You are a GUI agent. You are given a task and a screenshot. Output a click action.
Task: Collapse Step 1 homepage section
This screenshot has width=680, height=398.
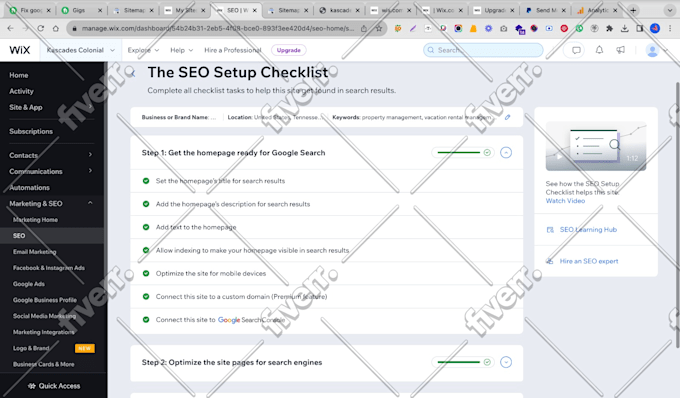coord(506,153)
